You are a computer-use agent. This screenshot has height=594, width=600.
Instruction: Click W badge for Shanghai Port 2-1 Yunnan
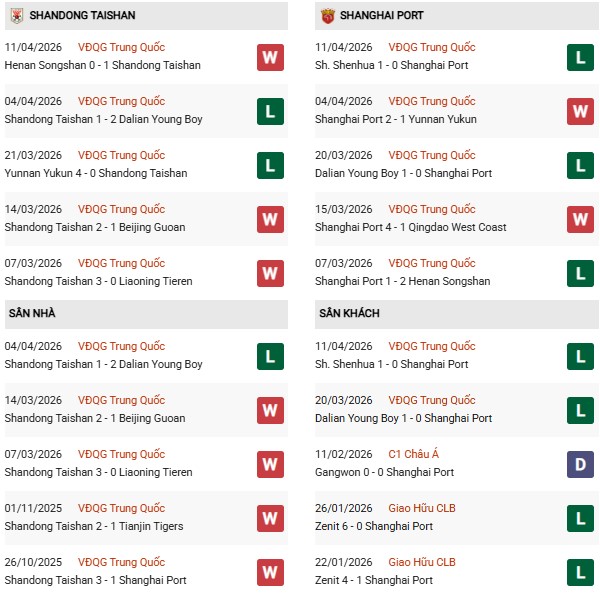581,111
